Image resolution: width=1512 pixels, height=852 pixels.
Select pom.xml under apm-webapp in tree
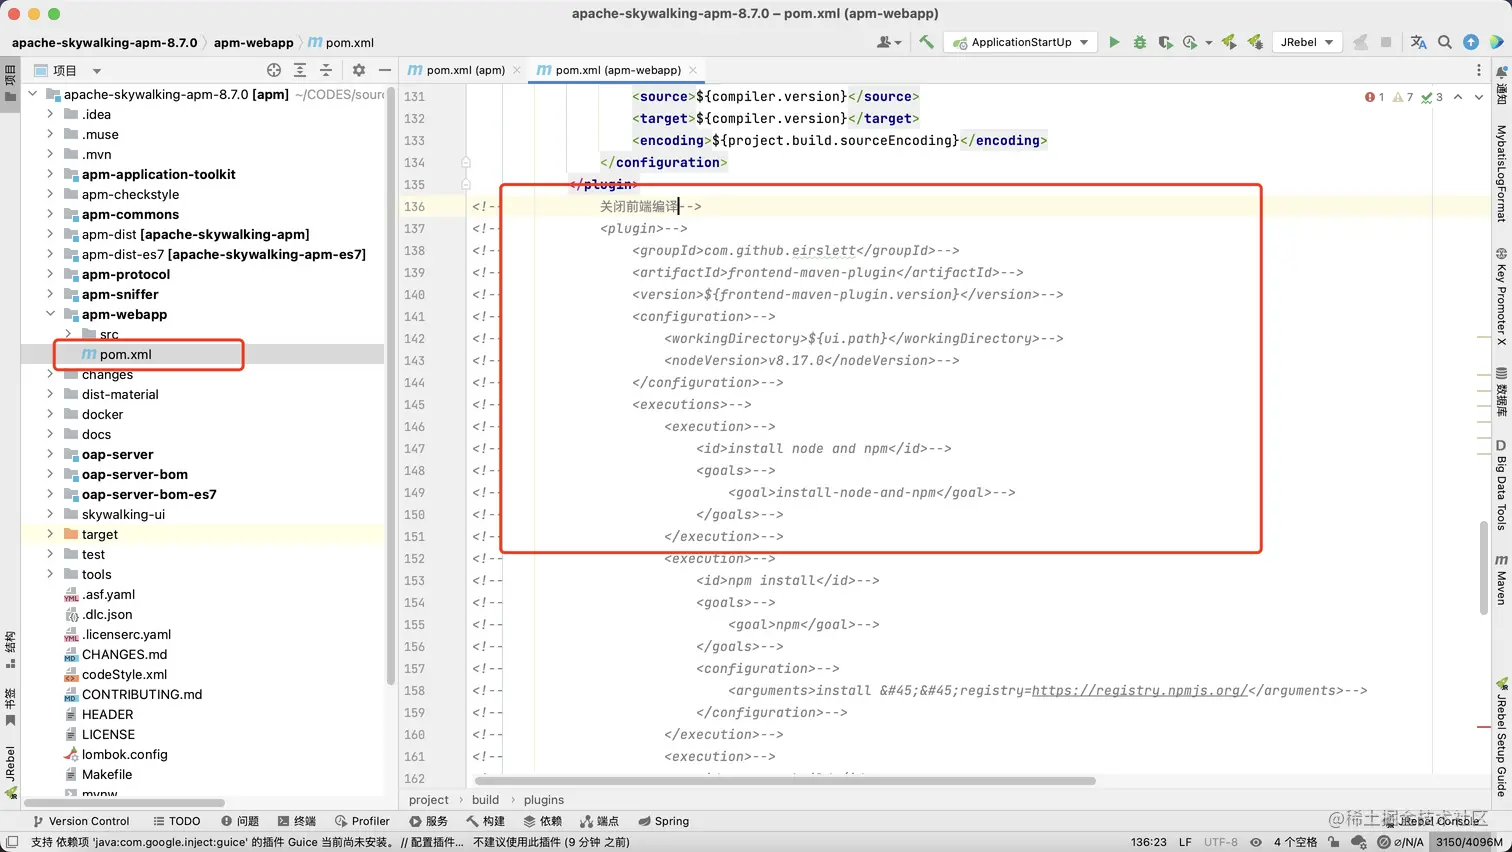tap(125, 354)
